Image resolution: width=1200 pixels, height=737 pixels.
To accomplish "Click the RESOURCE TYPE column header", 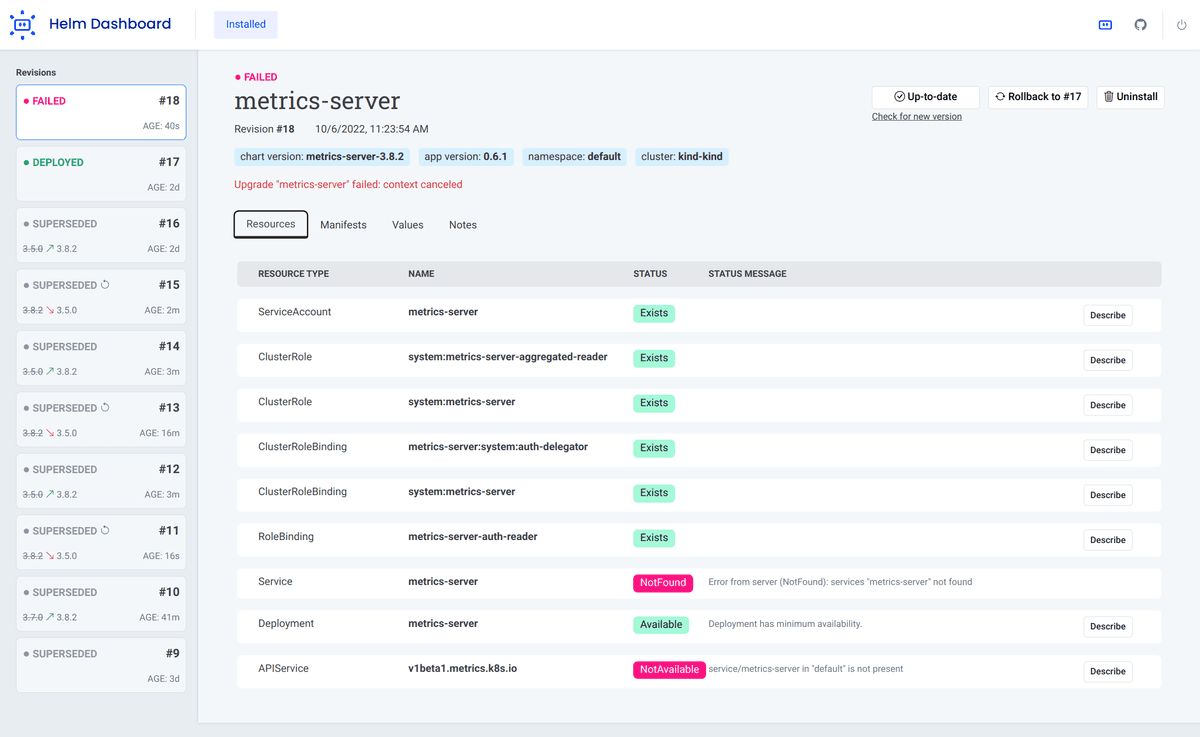I will coord(293,274).
